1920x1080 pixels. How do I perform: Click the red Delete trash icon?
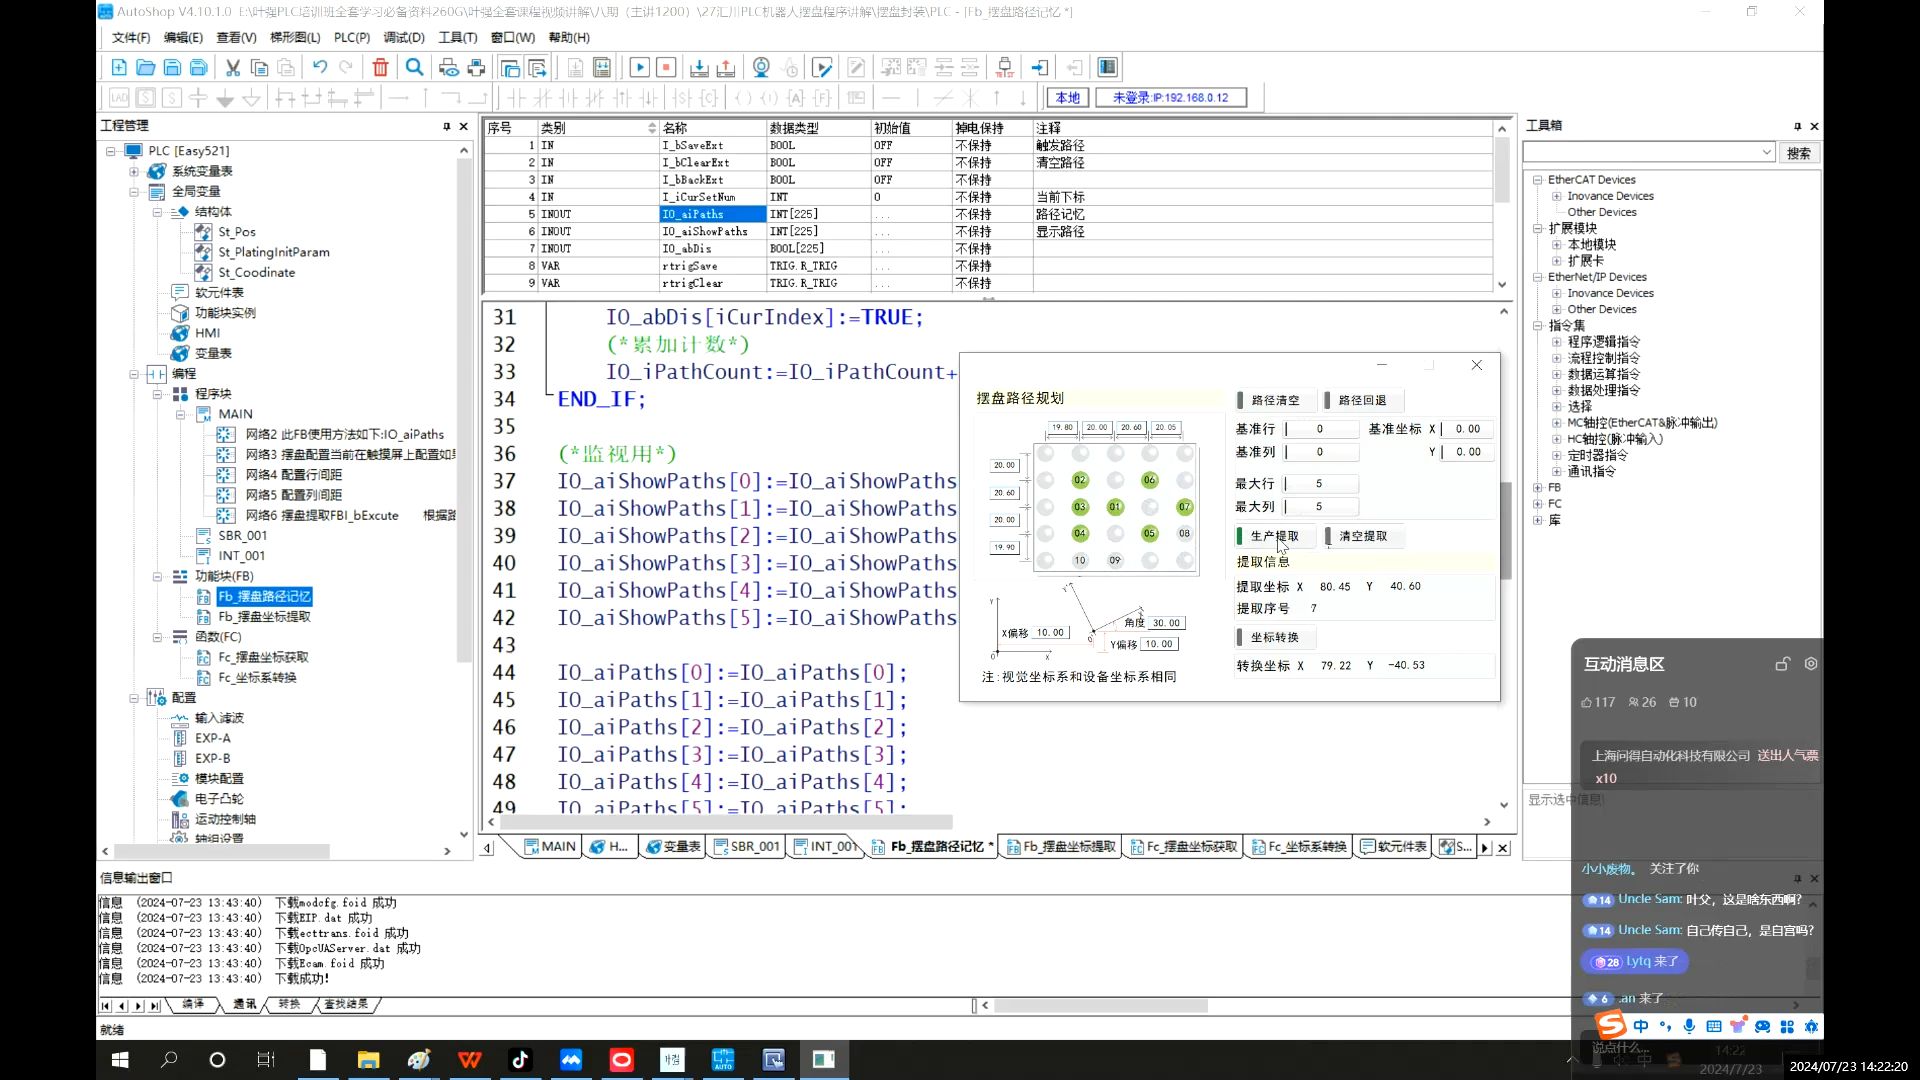[380, 68]
